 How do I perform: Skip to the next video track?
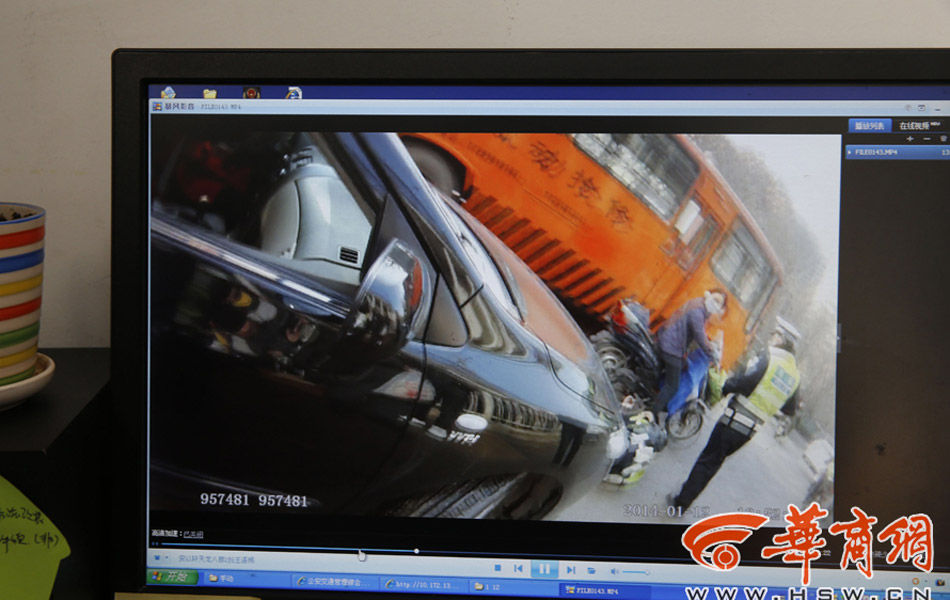click(570, 569)
